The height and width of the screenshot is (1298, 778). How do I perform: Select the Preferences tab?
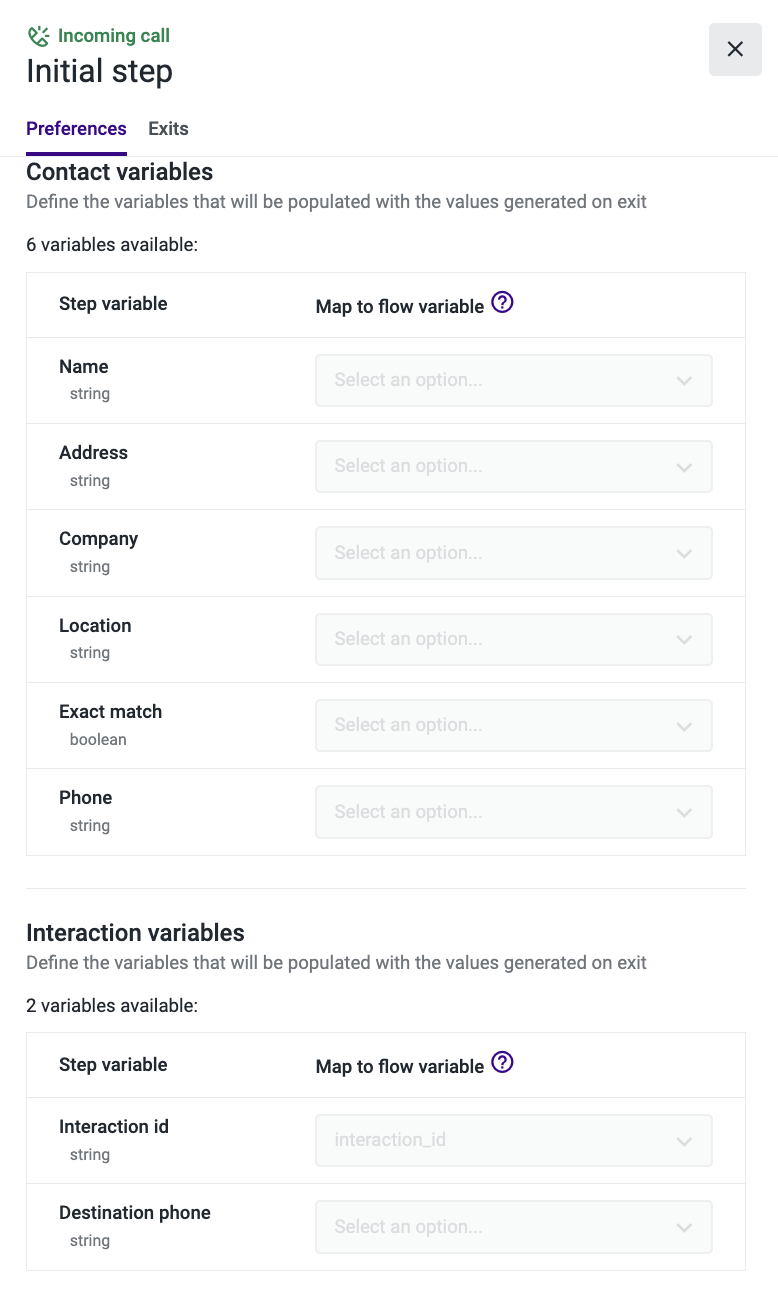click(x=76, y=129)
